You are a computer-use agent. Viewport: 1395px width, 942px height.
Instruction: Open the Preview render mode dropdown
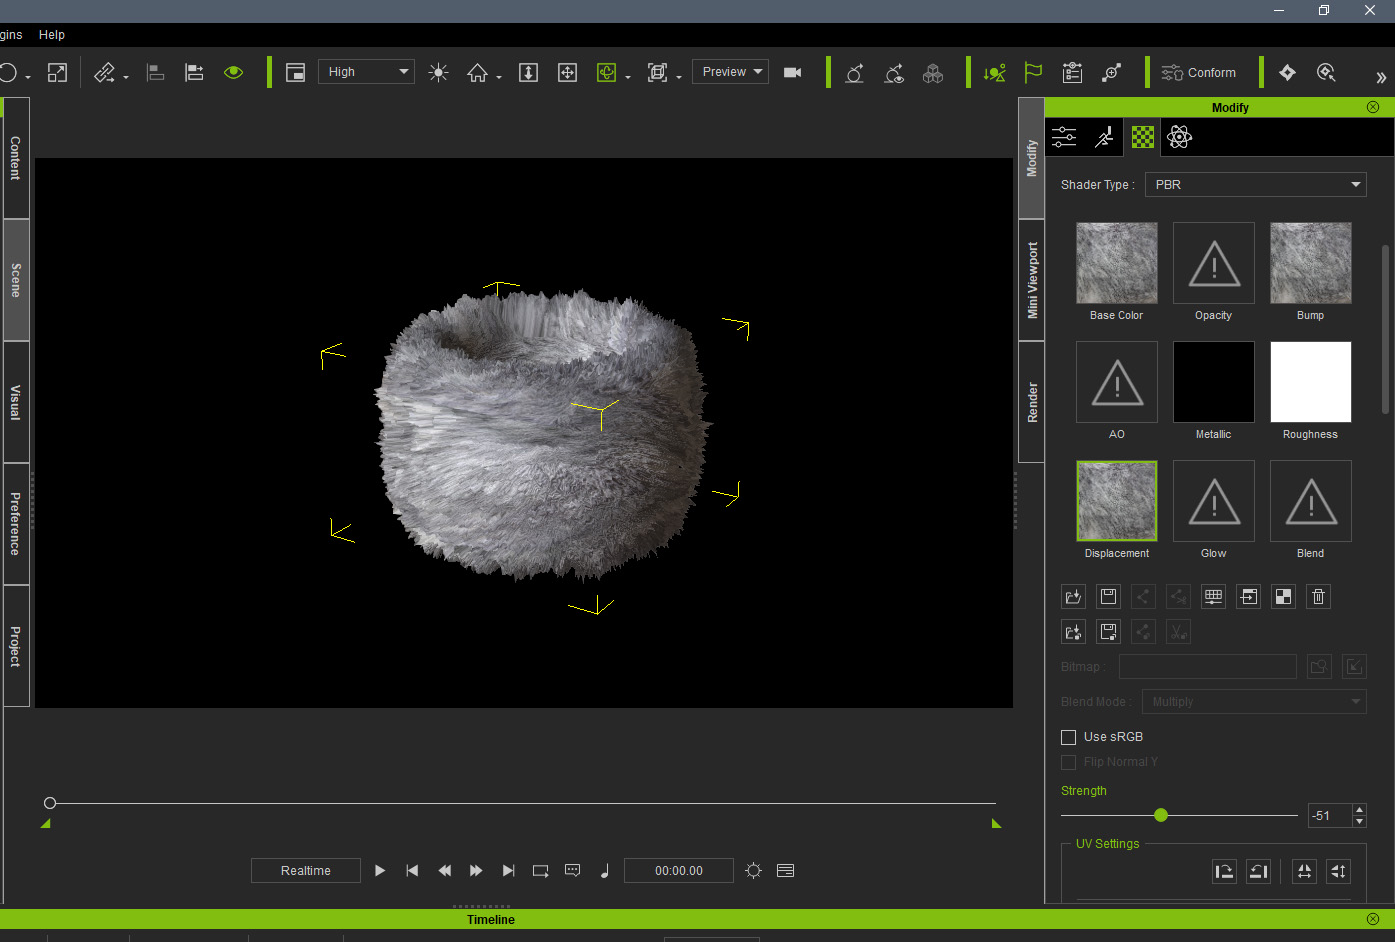tap(730, 72)
